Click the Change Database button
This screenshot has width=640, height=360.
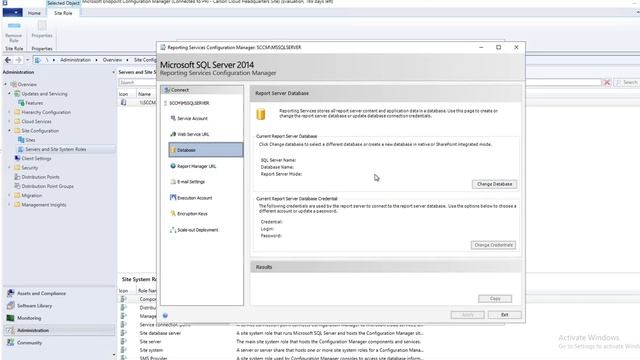tap(494, 184)
